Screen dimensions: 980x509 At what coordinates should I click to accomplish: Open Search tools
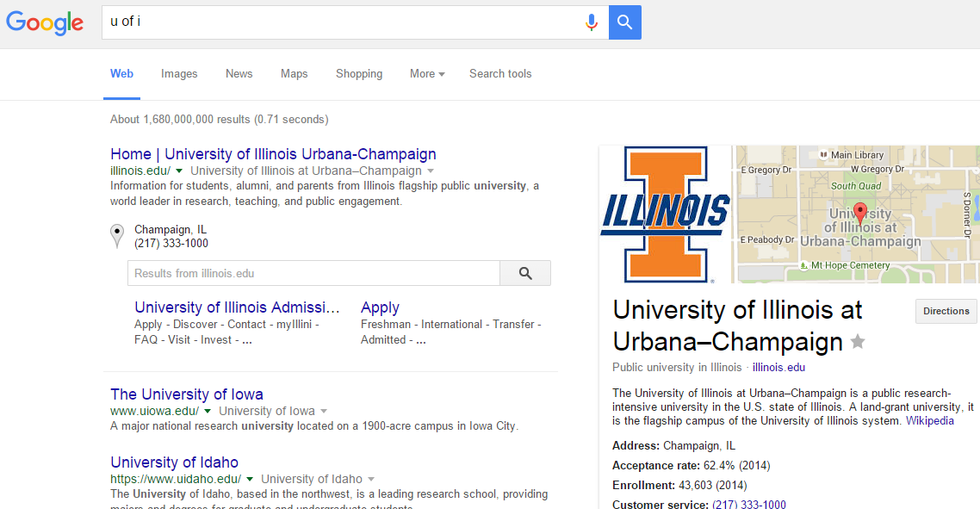pyautogui.click(x=500, y=74)
